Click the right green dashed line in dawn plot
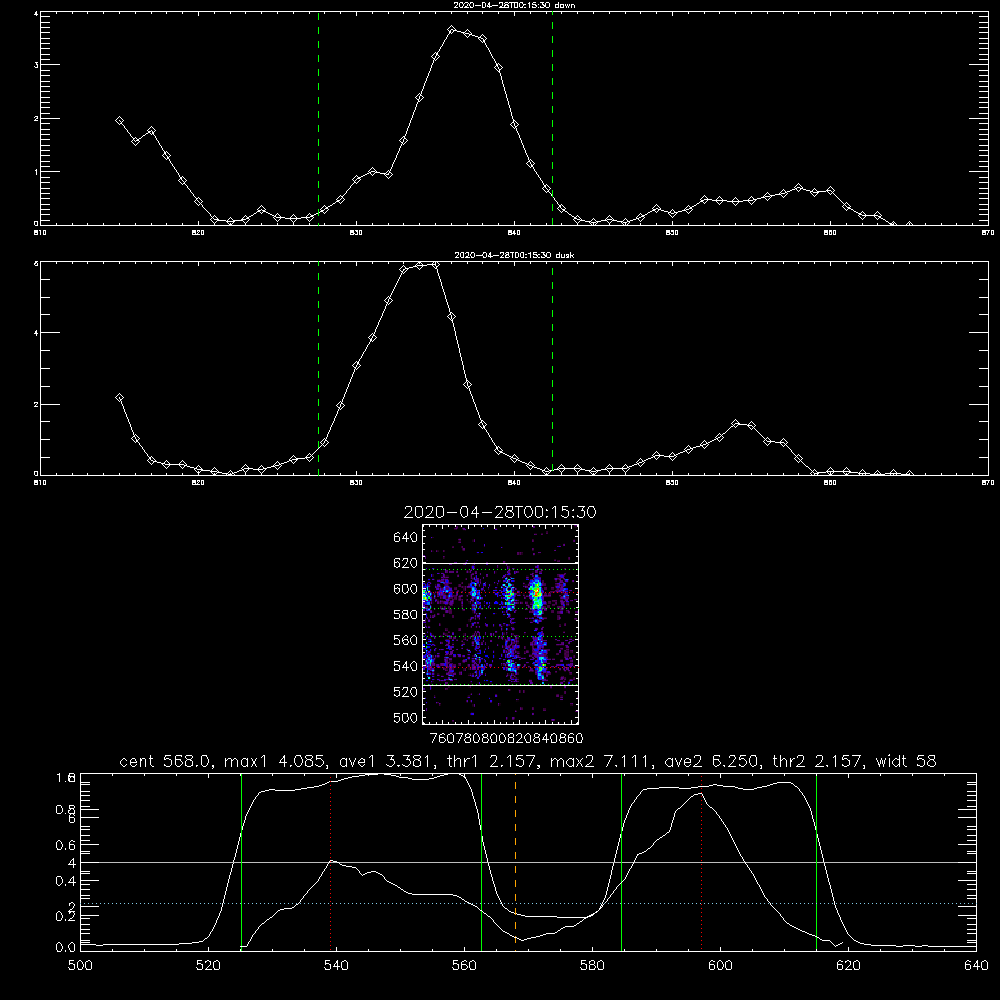The image size is (1000, 1000). pyautogui.click(x=552, y=118)
